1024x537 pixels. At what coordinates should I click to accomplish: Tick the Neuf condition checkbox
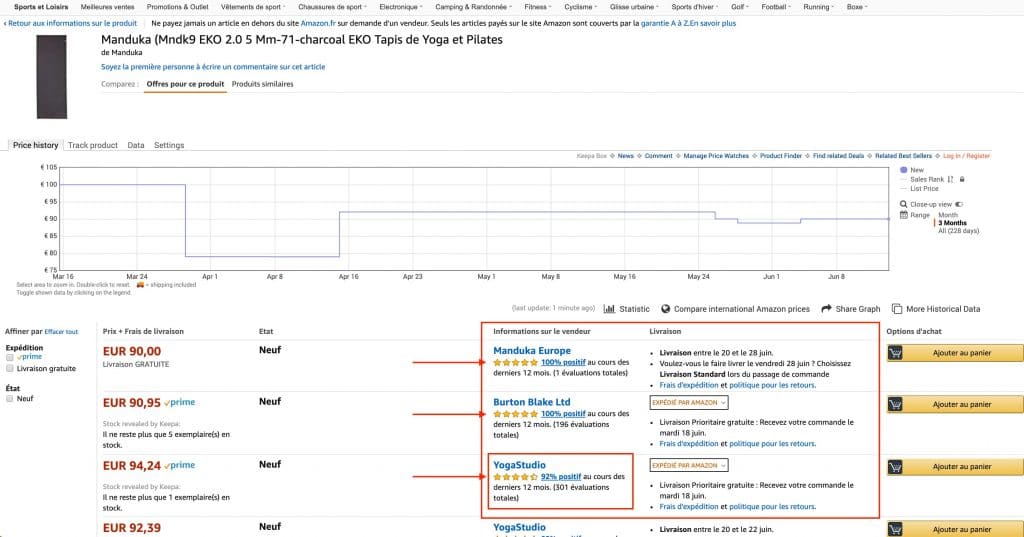pyautogui.click(x=10, y=398)
